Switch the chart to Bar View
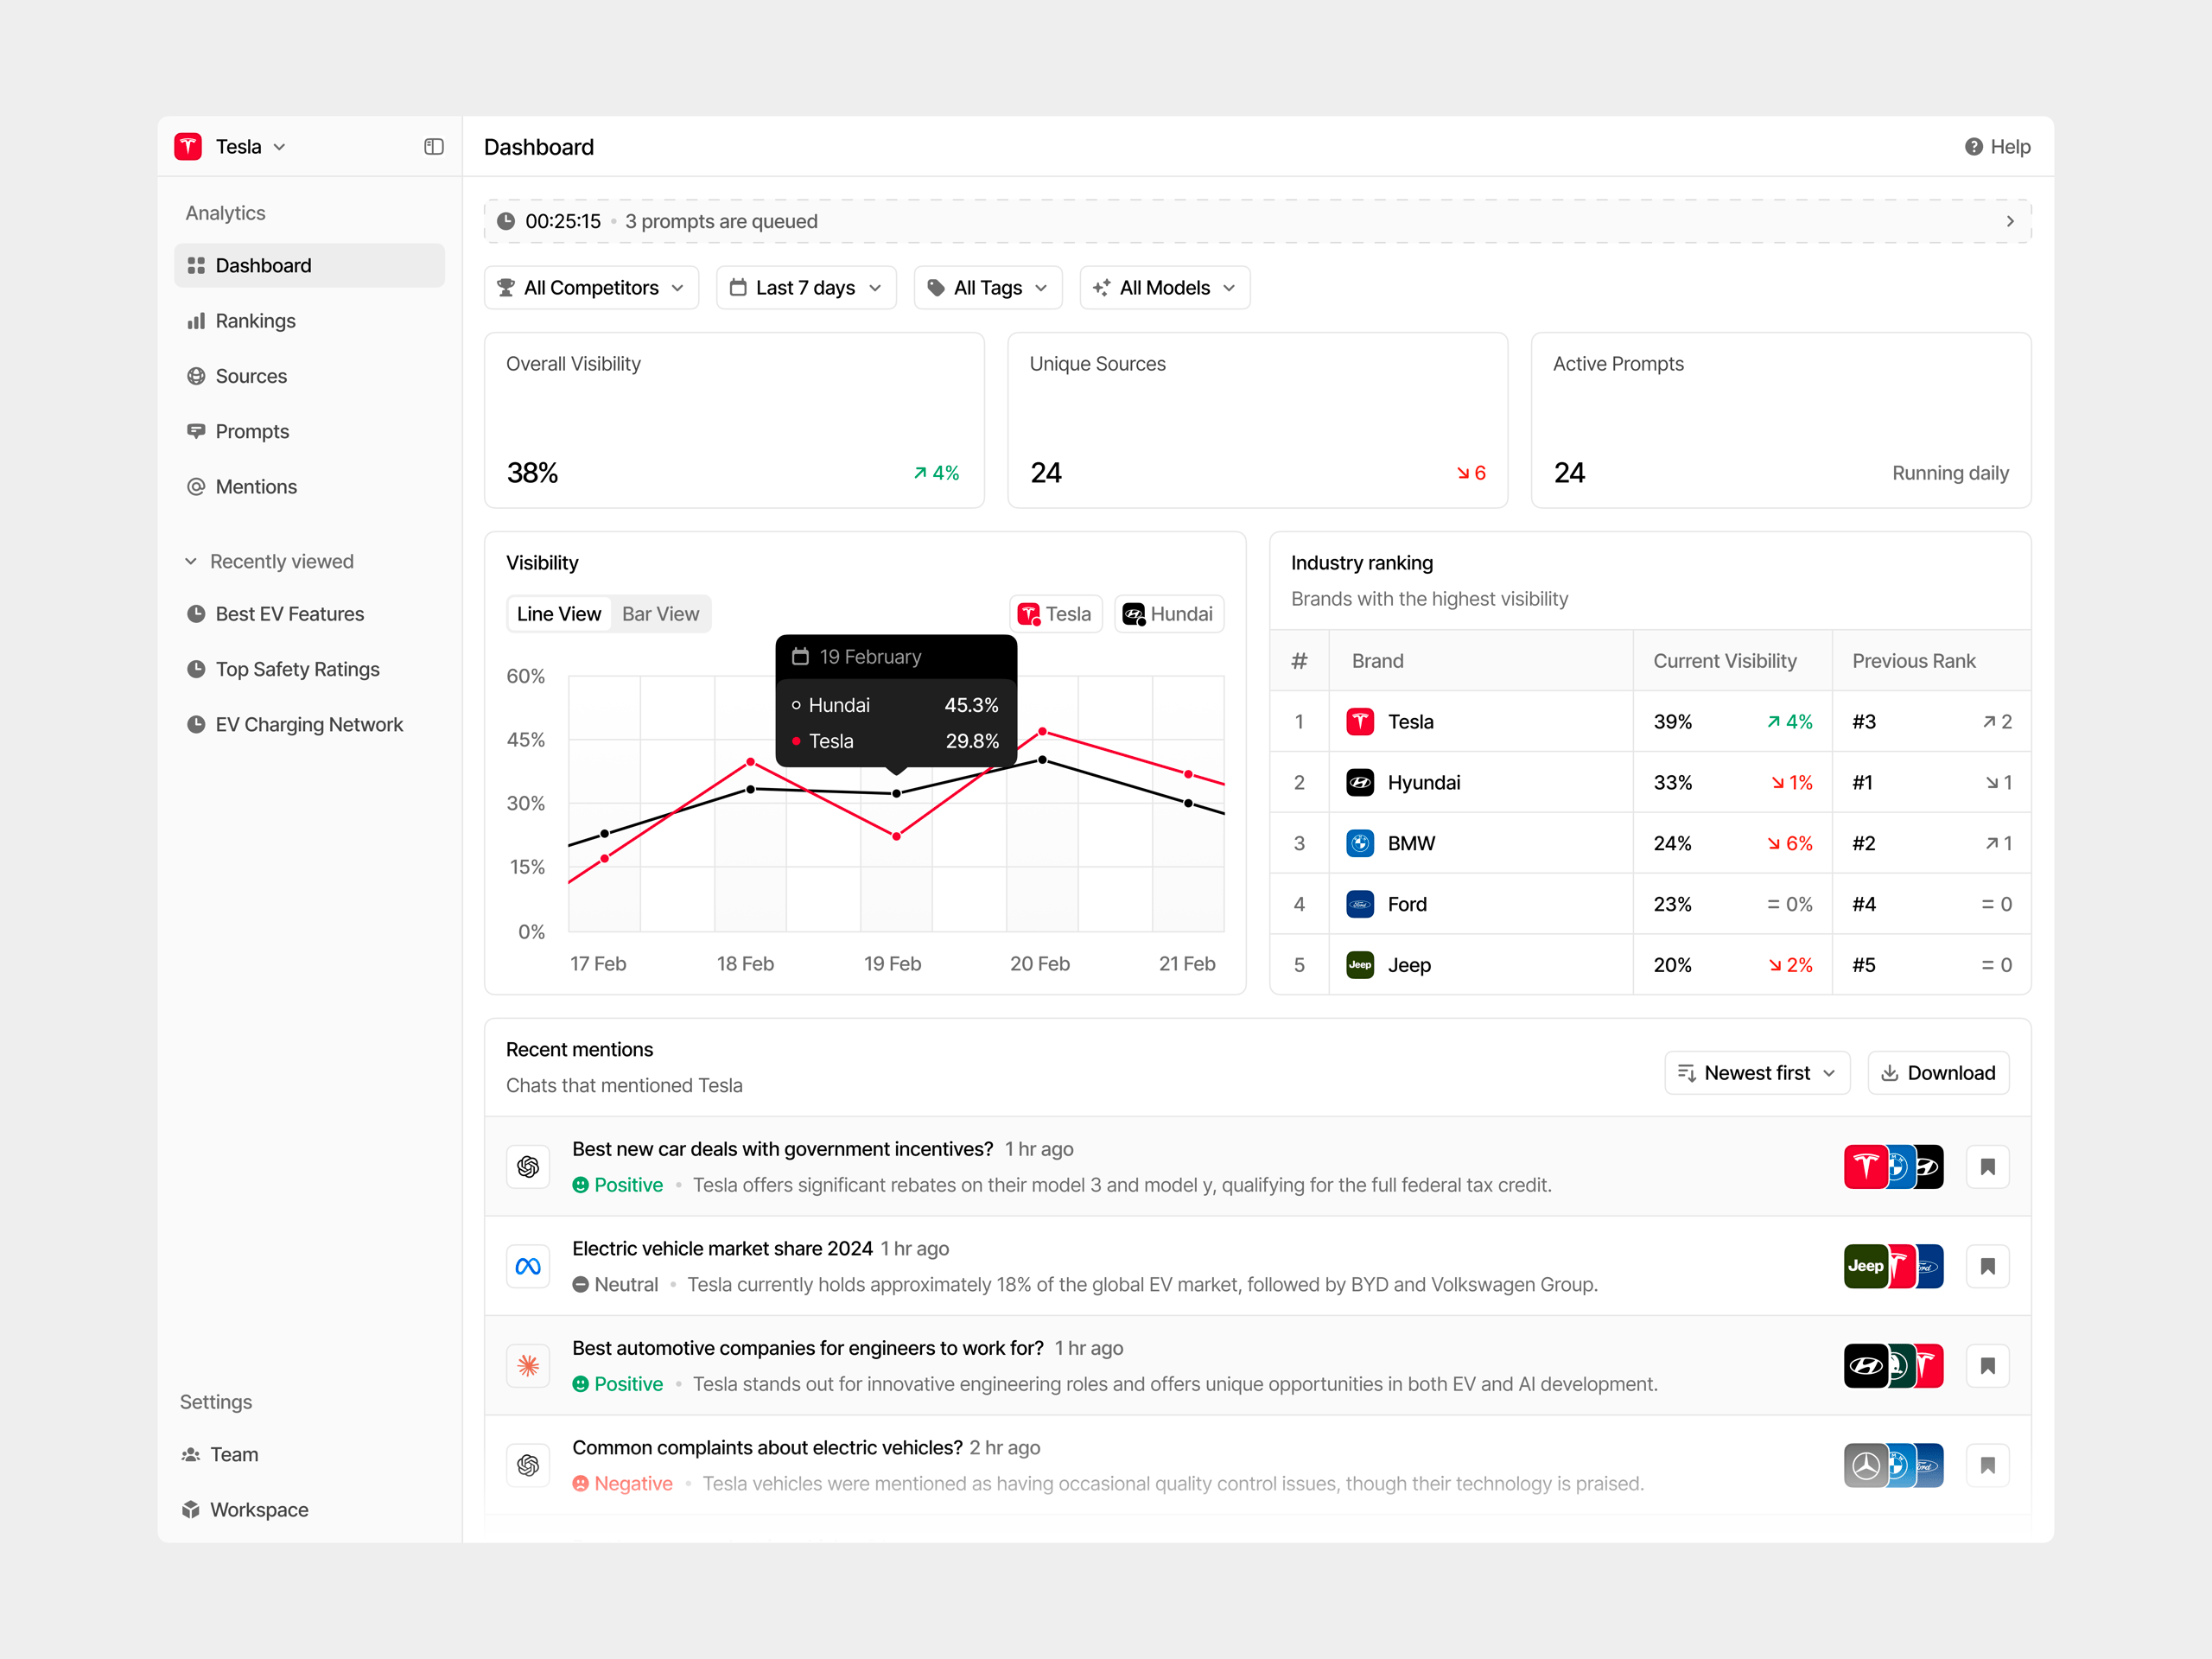 pos(661,614)
